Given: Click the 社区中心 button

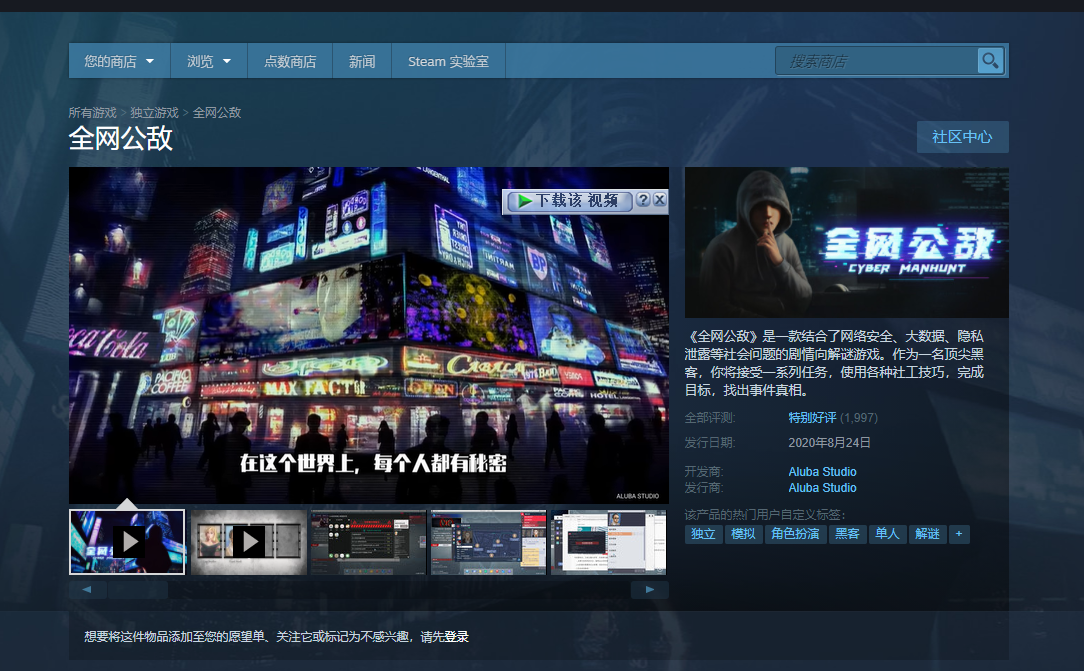Looking at the screenshot, I should pyautogui.click(x=962, y=137).
